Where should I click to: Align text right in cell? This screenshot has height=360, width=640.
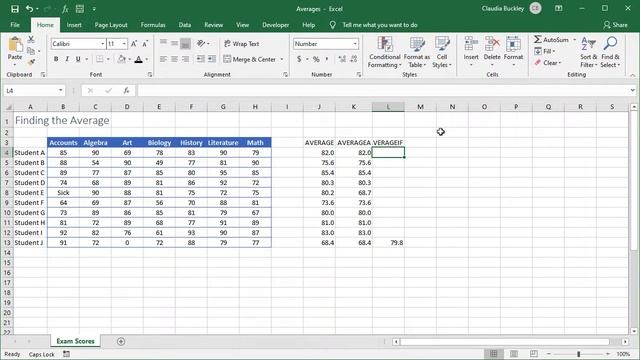pos(185,59)
